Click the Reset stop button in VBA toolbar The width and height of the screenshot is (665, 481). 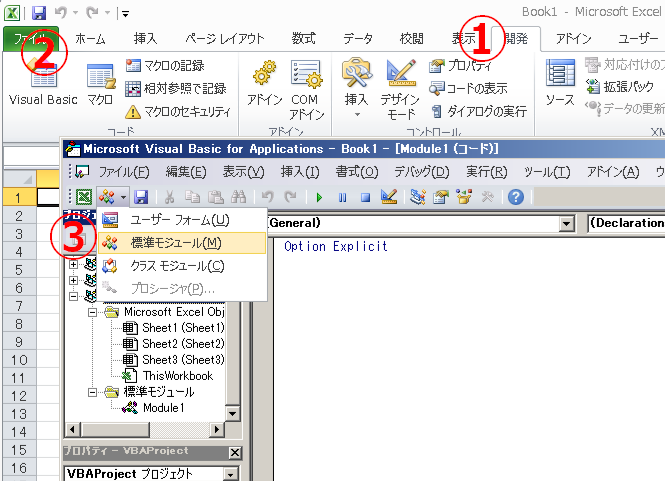pyautogui.click(x=365, y=197)
